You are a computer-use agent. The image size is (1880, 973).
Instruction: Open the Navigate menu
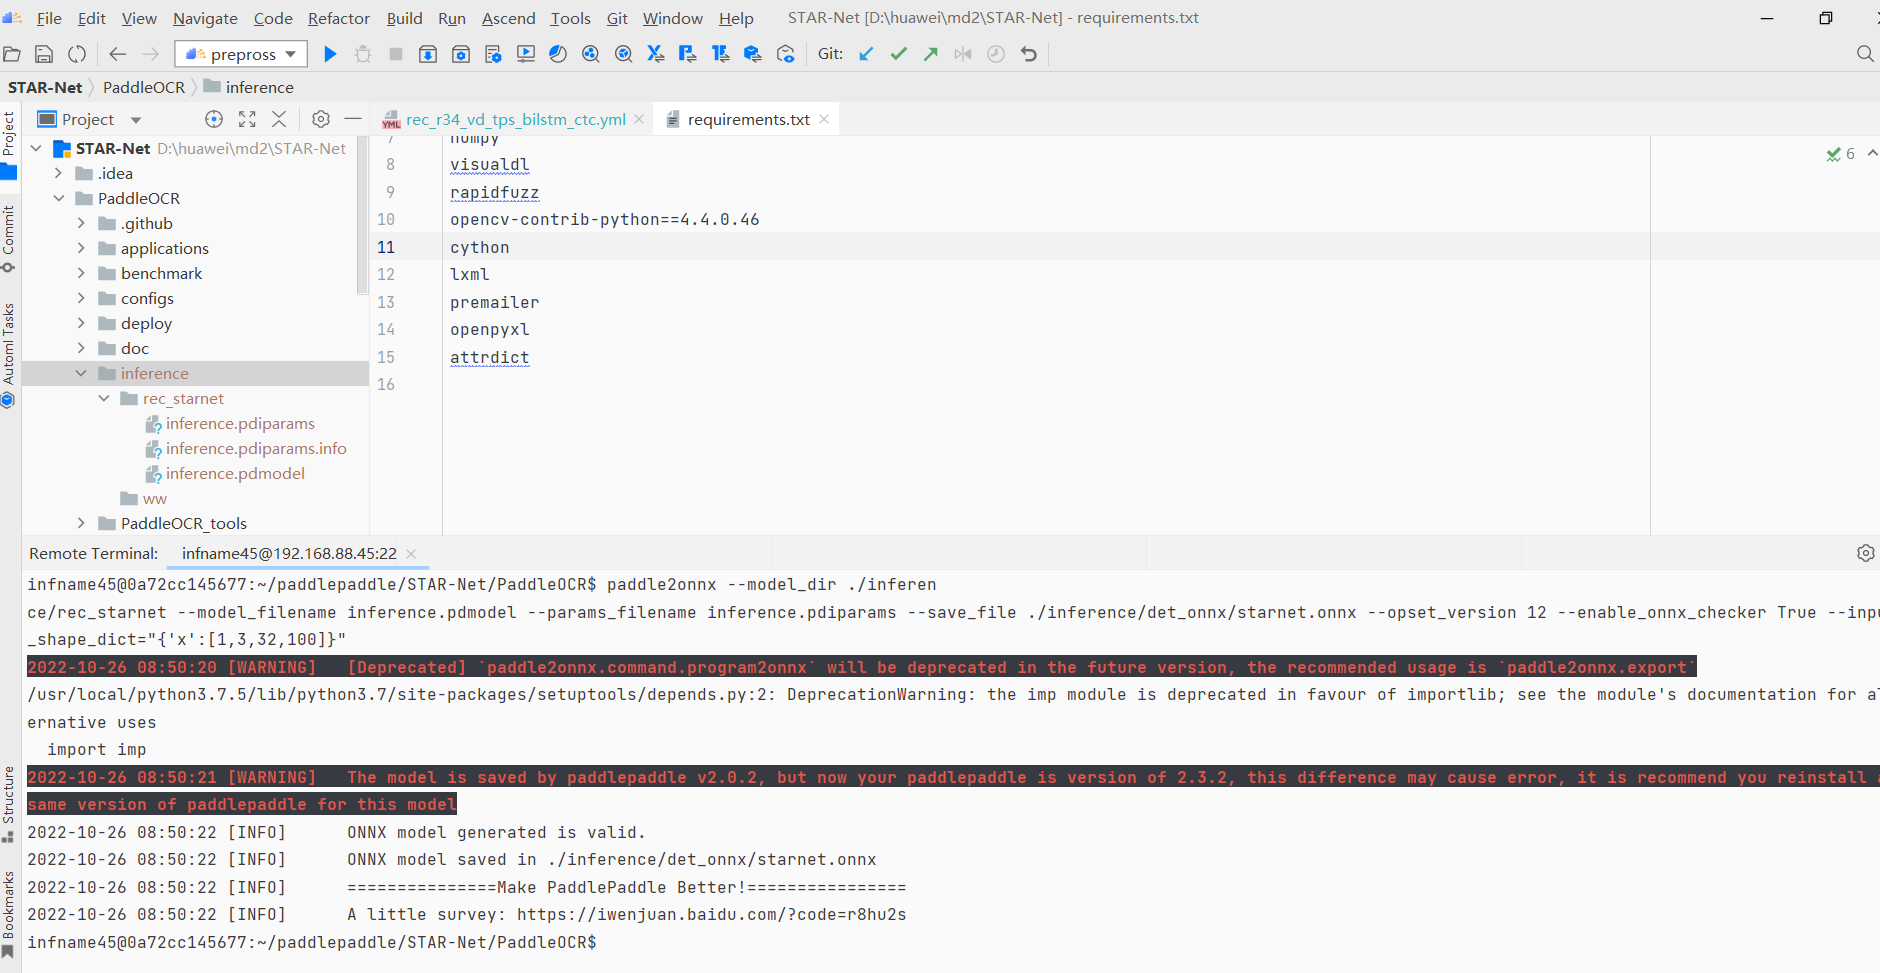[205, 18]
